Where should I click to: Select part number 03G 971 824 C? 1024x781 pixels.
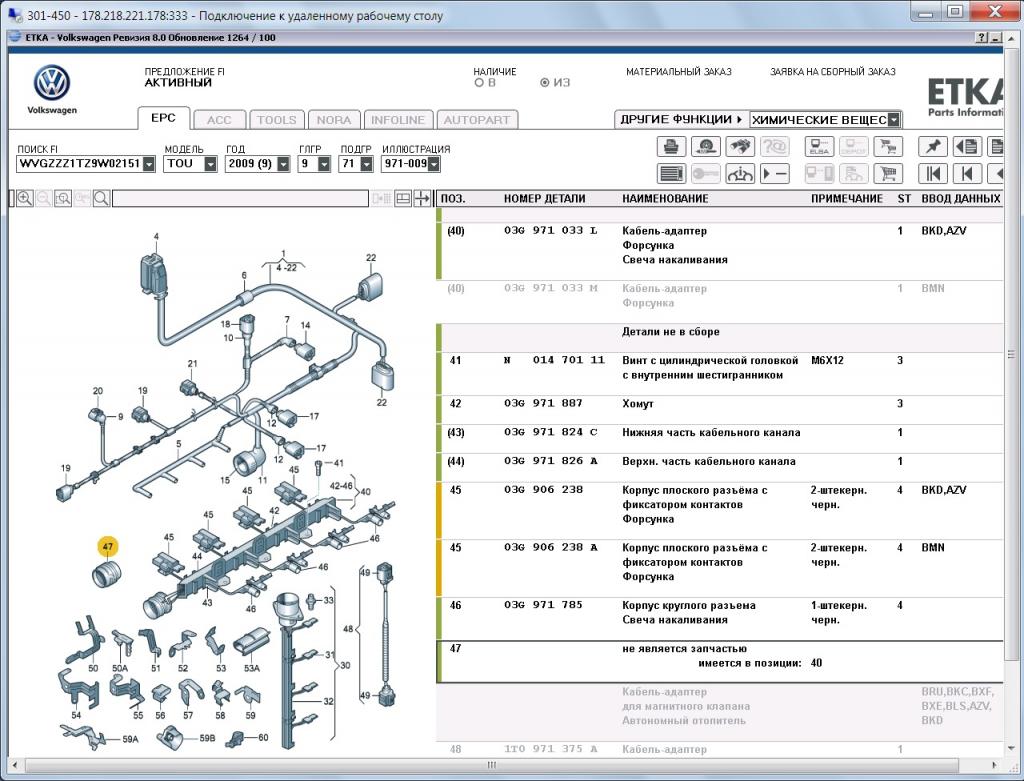[551, 432]
